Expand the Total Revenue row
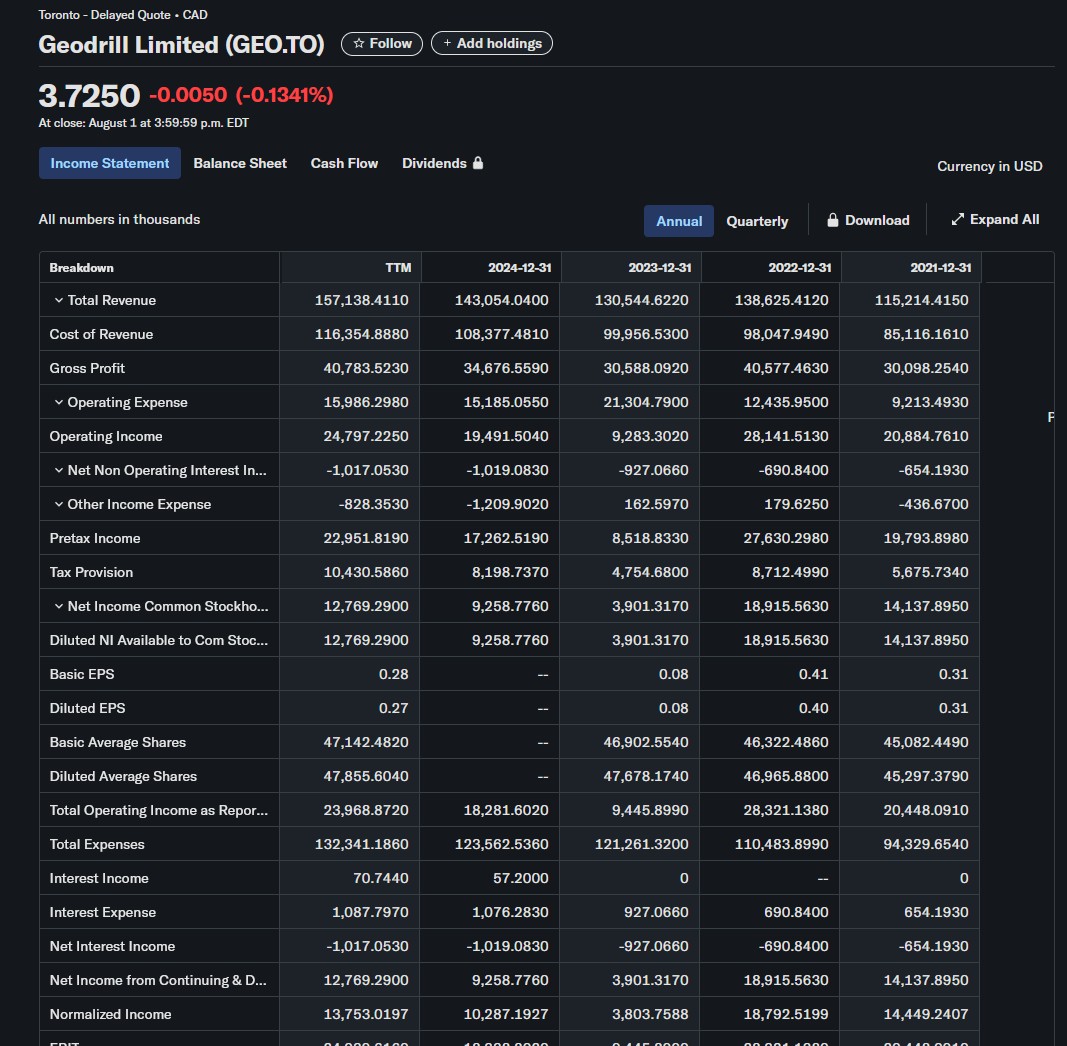Viewport: 1067px width, 1046px height. point(59,300)
